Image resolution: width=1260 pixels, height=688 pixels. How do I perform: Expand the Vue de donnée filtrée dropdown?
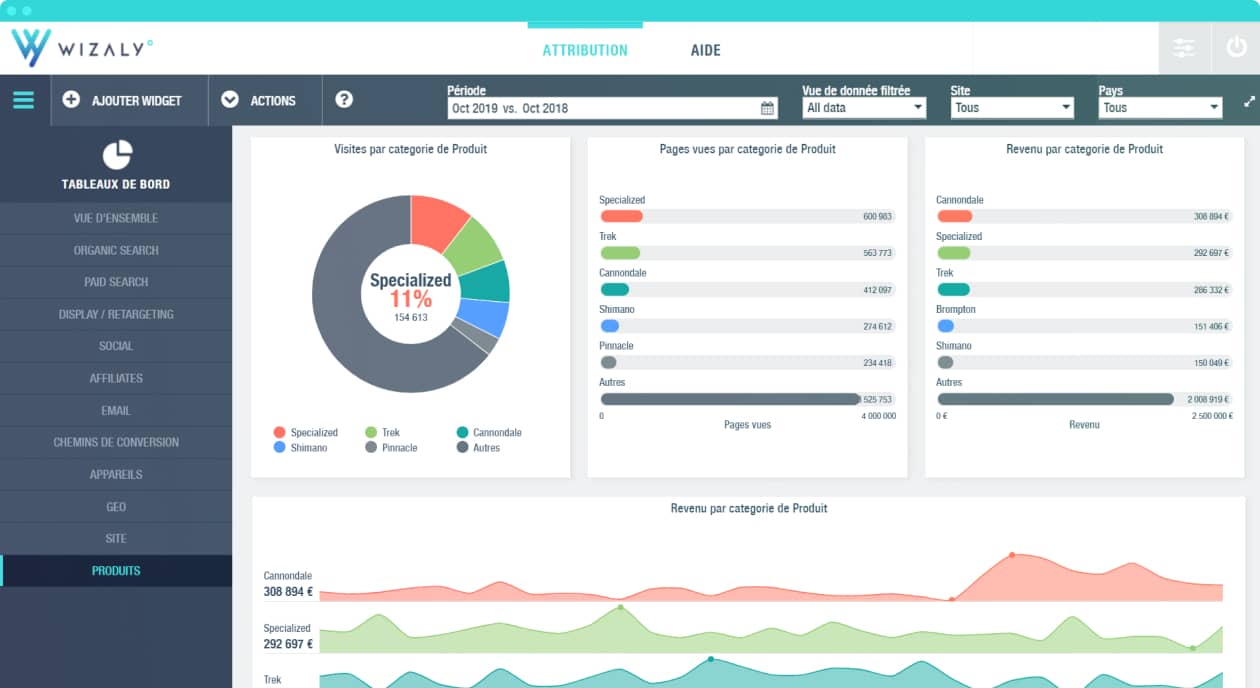tap(864, 108)
